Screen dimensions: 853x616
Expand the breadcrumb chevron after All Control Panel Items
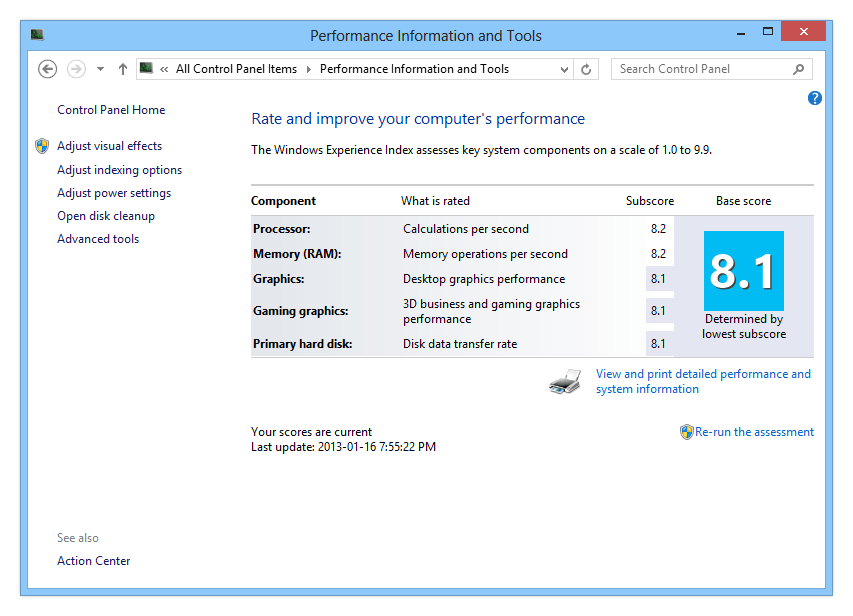coord(308,69)
